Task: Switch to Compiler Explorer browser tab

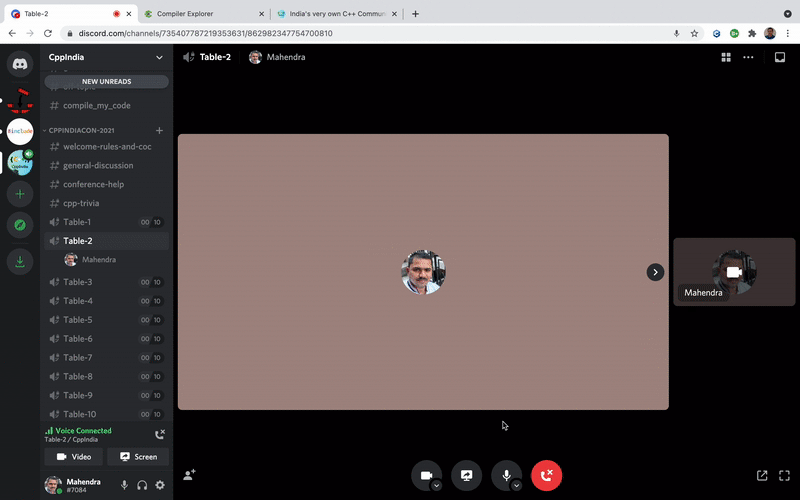Action: pyautogui.click(x=204, y=14)
